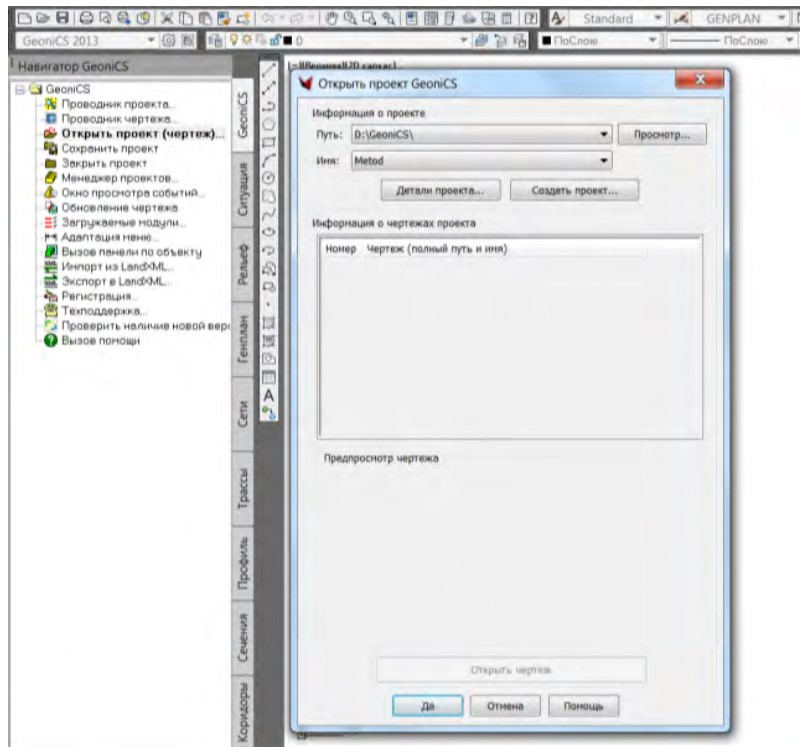
Task: Open the GENPLAN dimension style dropdown
Action: pos(782,19)
